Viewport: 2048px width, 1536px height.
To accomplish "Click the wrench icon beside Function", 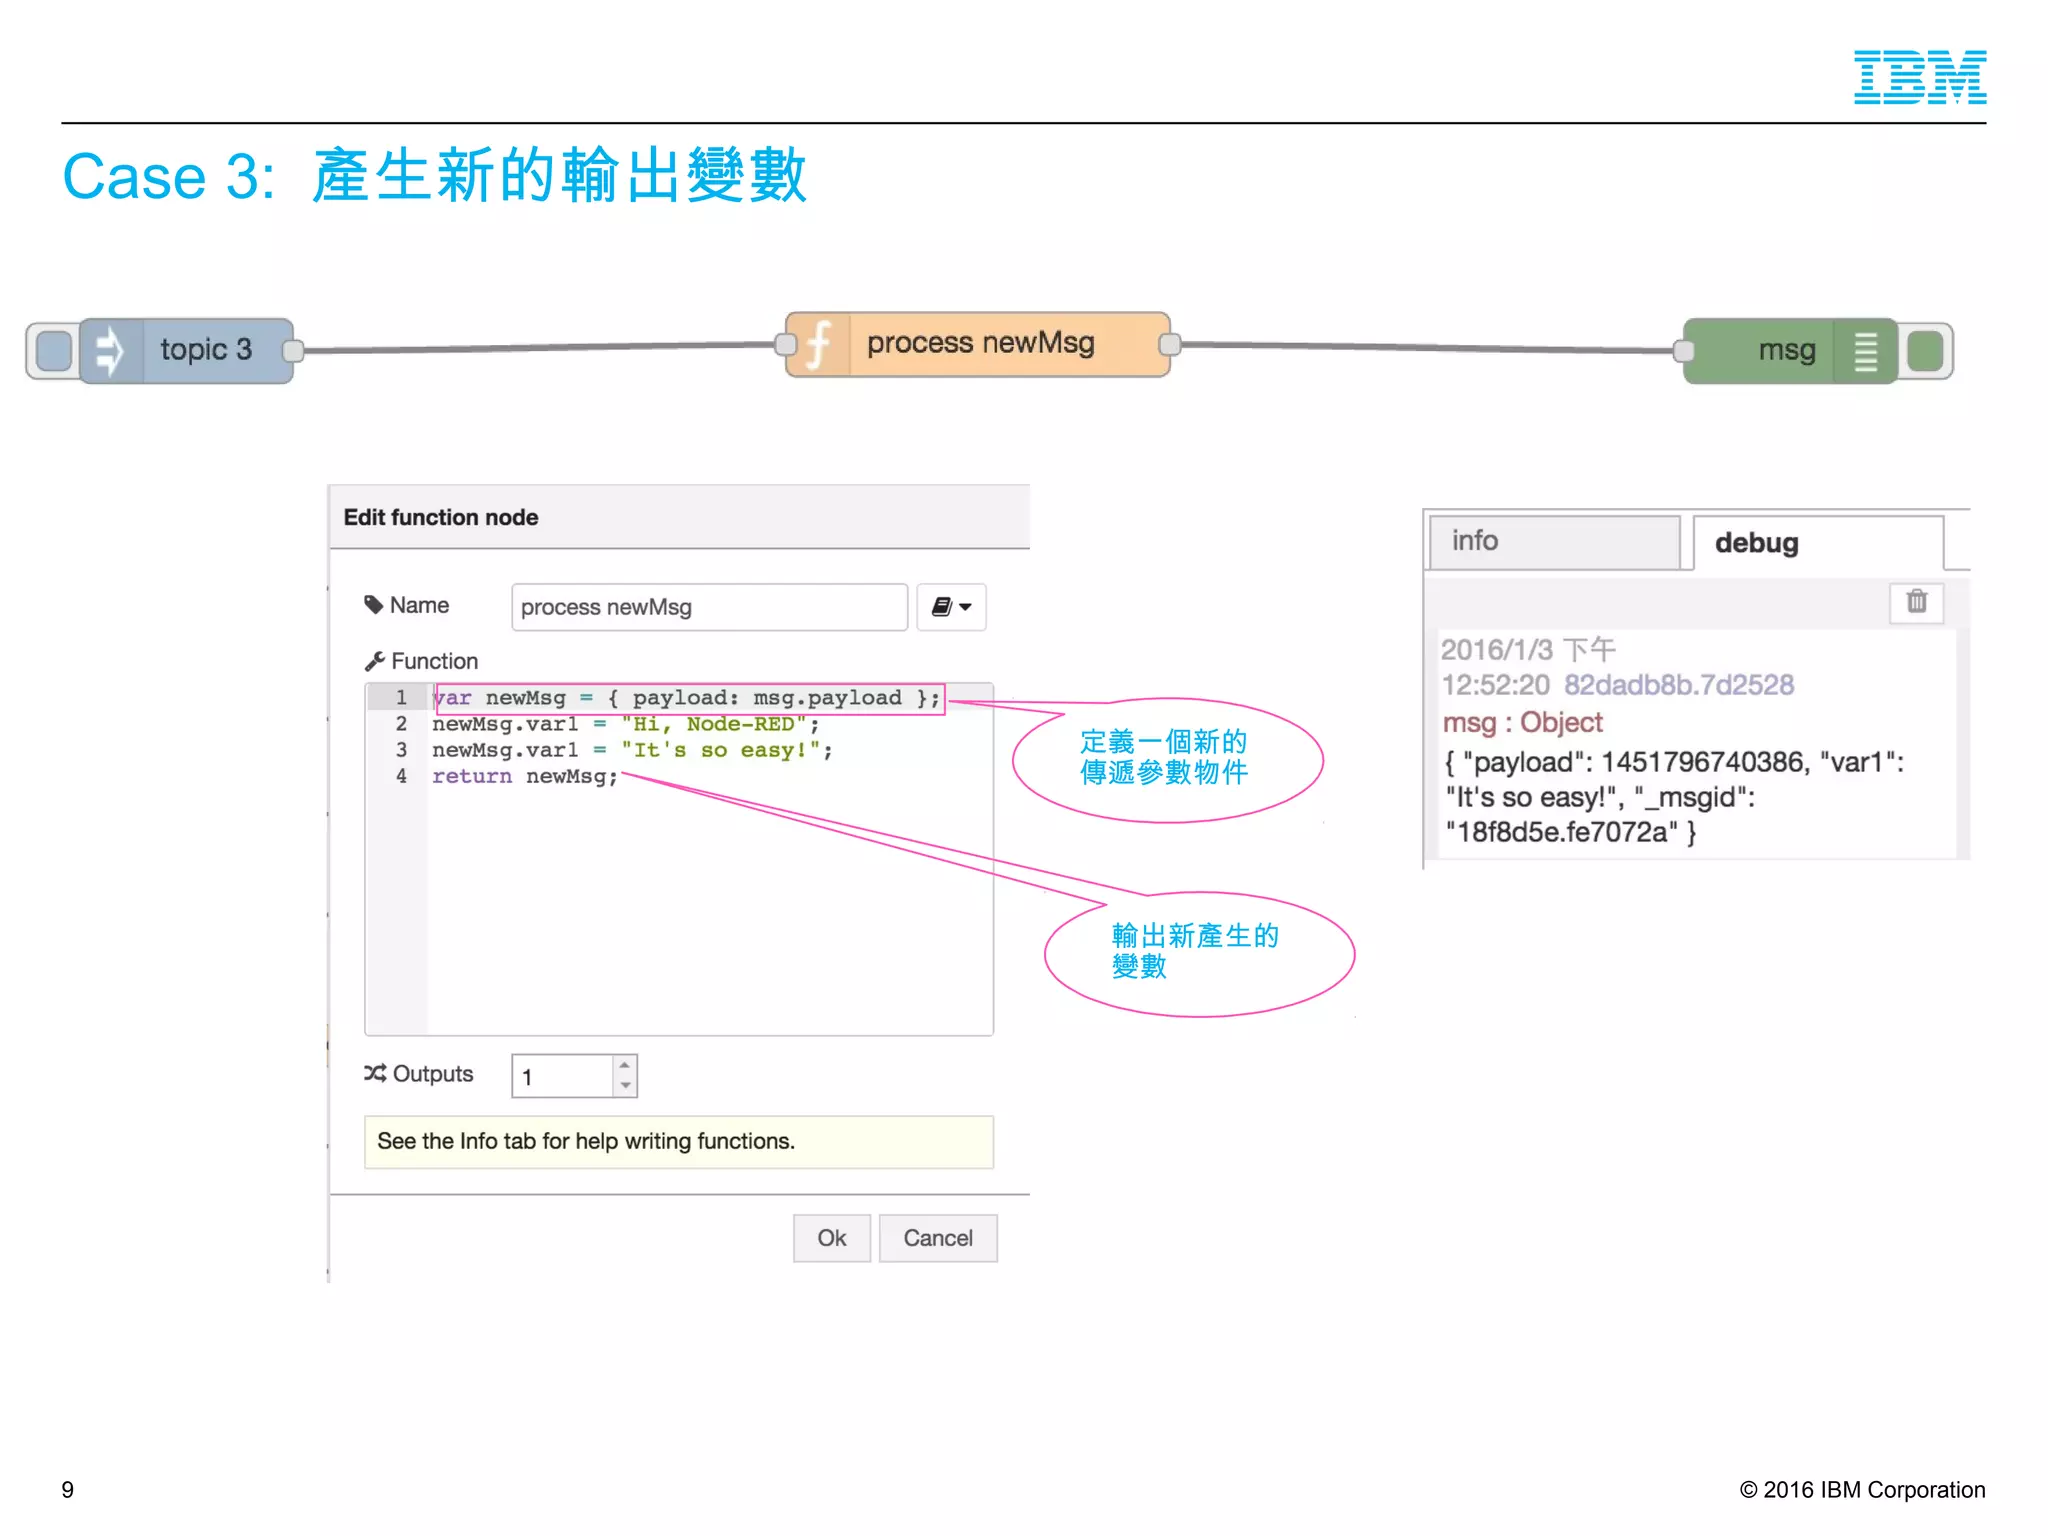I will click(375, 661).
